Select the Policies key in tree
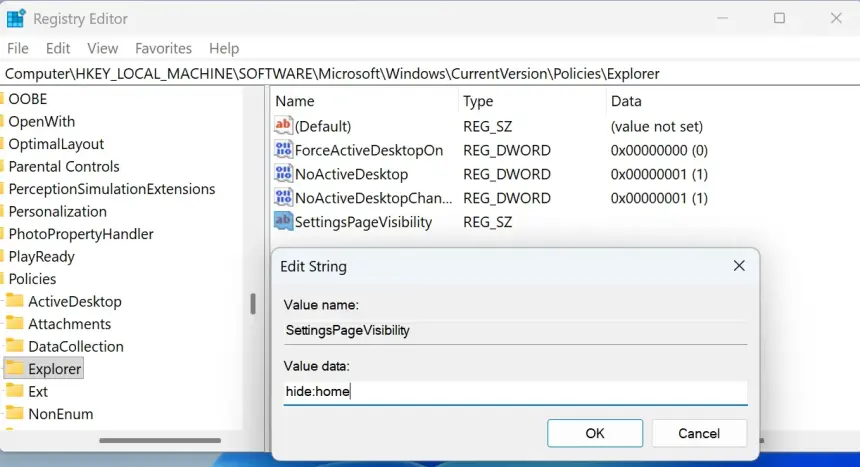860x467 pixels. click(x=32, y=279)
